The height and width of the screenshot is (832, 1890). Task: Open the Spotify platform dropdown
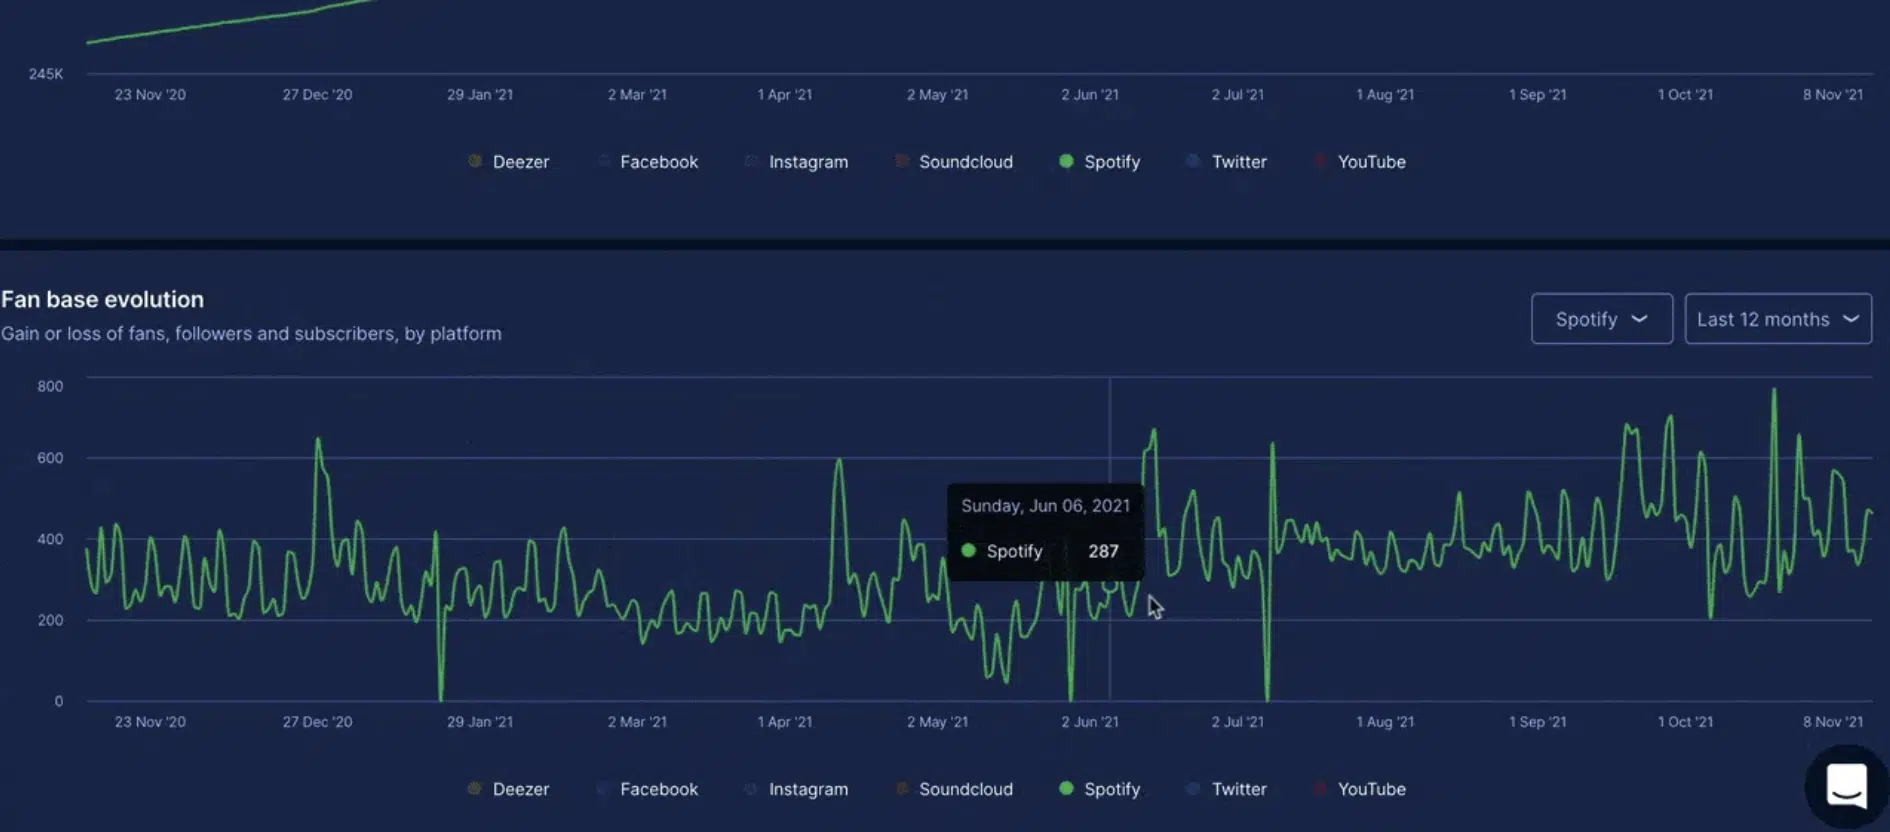(1601, 319)
